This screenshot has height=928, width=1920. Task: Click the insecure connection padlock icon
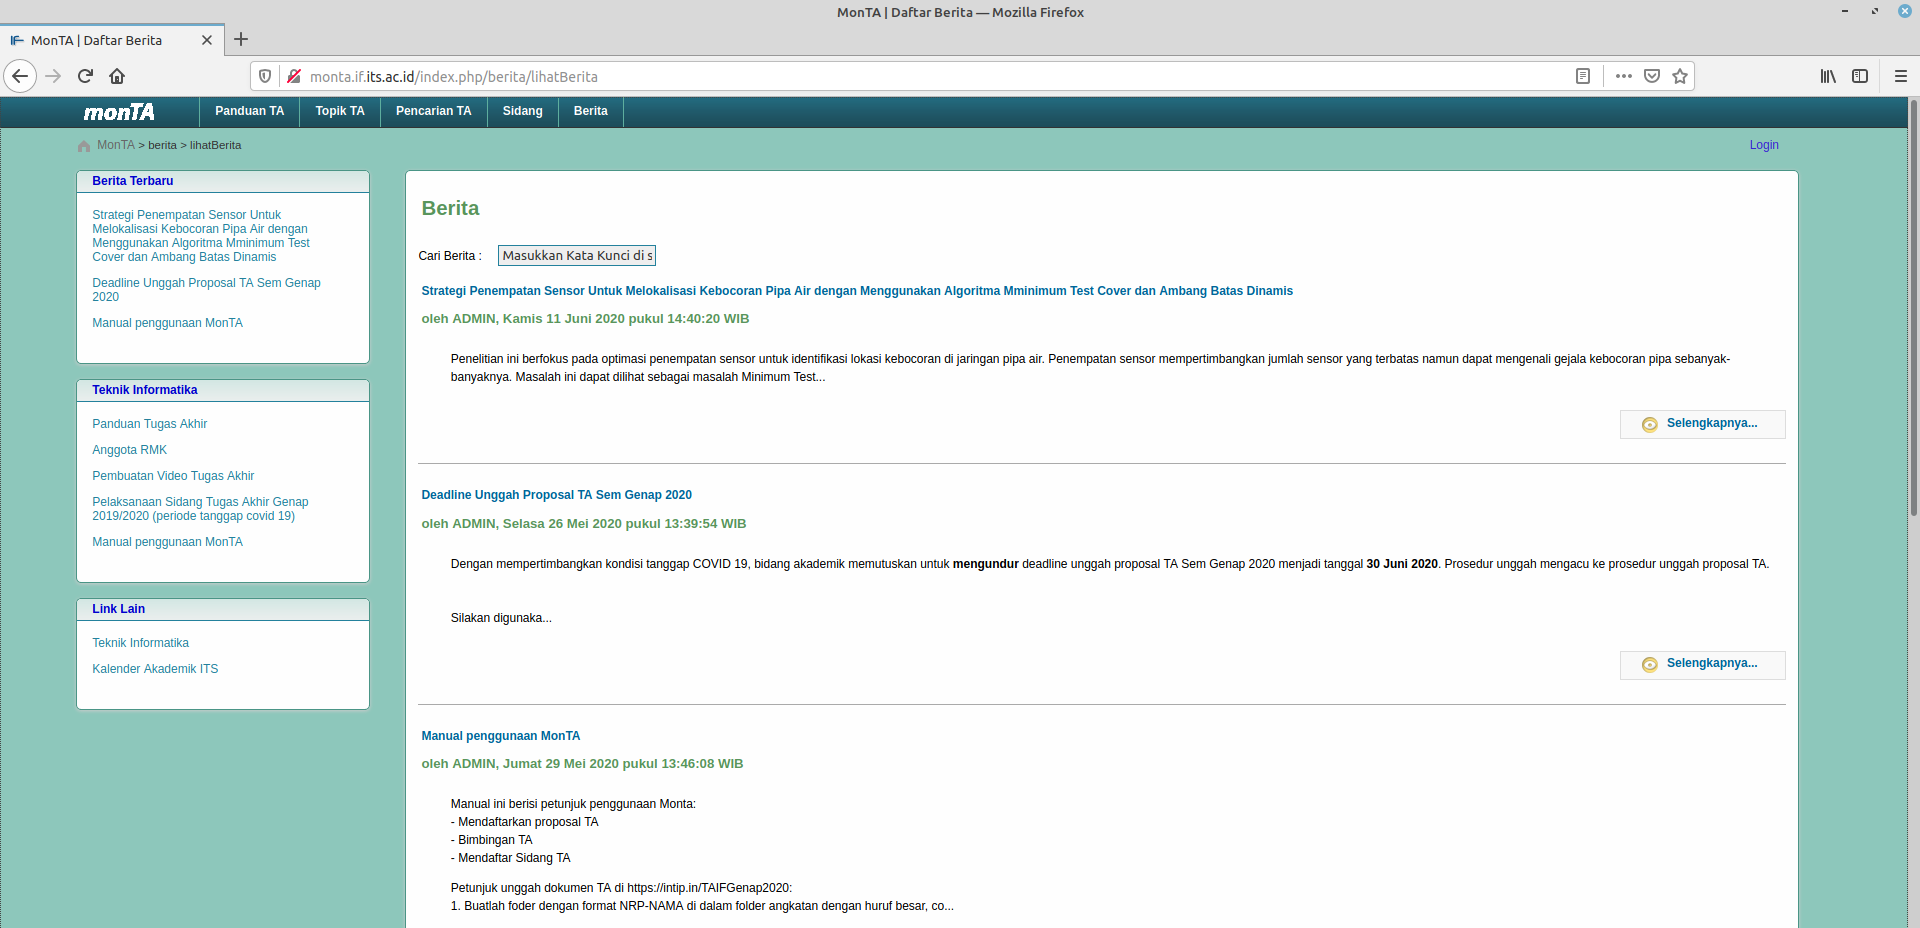point(294,76)
